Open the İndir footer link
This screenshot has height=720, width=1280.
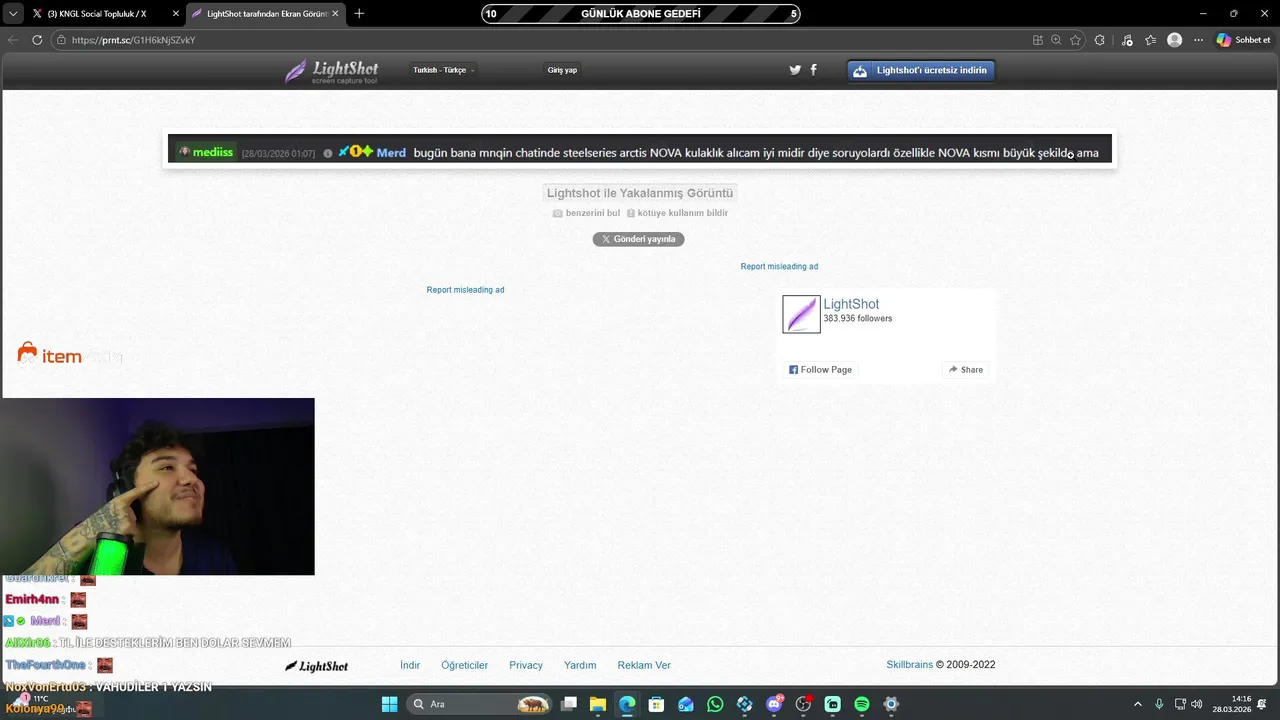410,665
